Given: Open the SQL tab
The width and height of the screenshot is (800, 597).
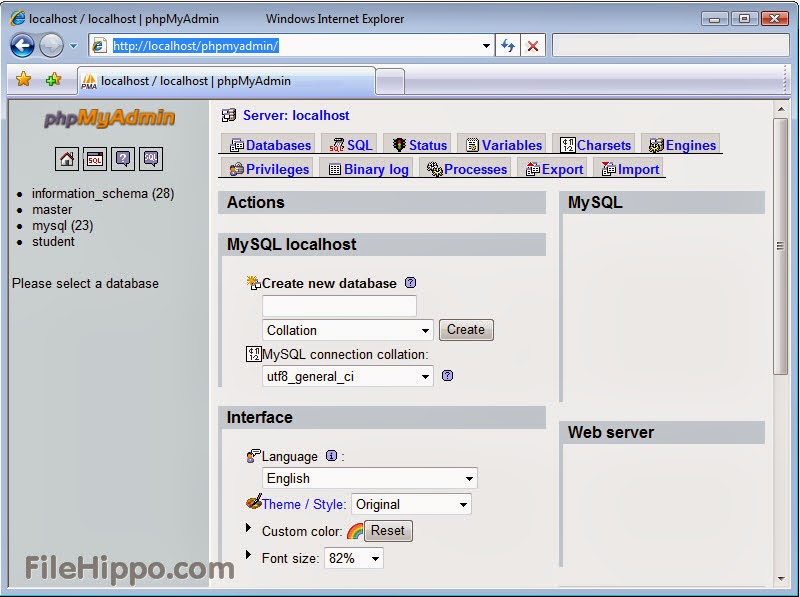Looking at the screenshot, I should tap(351, 145).
